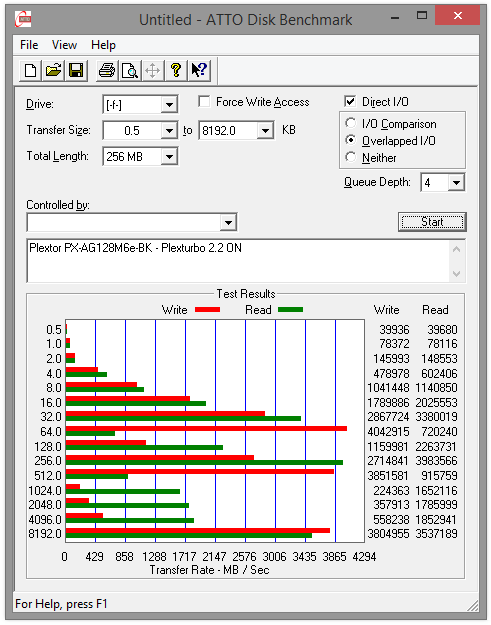The width and height of the screenshot is (491, 625).
Task: Click into the Plextor description text box
Action: tap(238, 261)
